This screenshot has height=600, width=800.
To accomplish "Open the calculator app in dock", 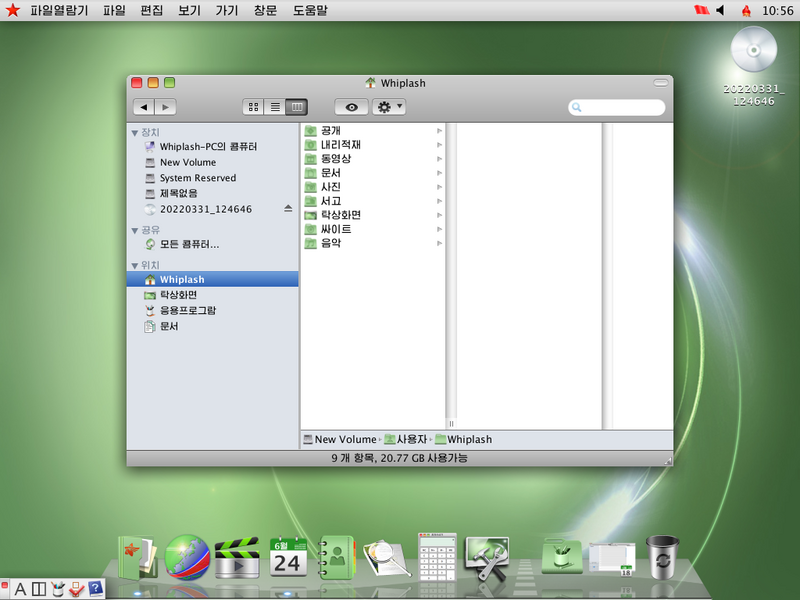I will [x=437, y=556].
